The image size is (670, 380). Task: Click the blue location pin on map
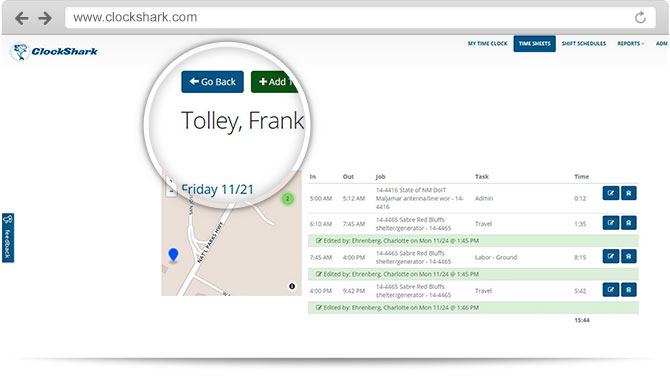(173, 254)
